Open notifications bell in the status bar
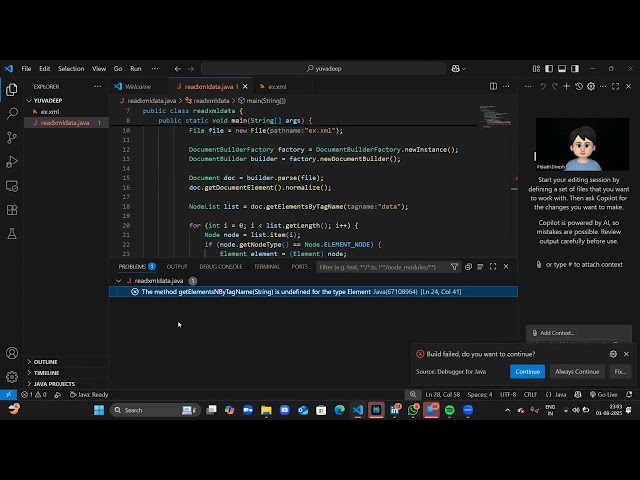Viewport: 640px width, 480px height. (629, 394)
